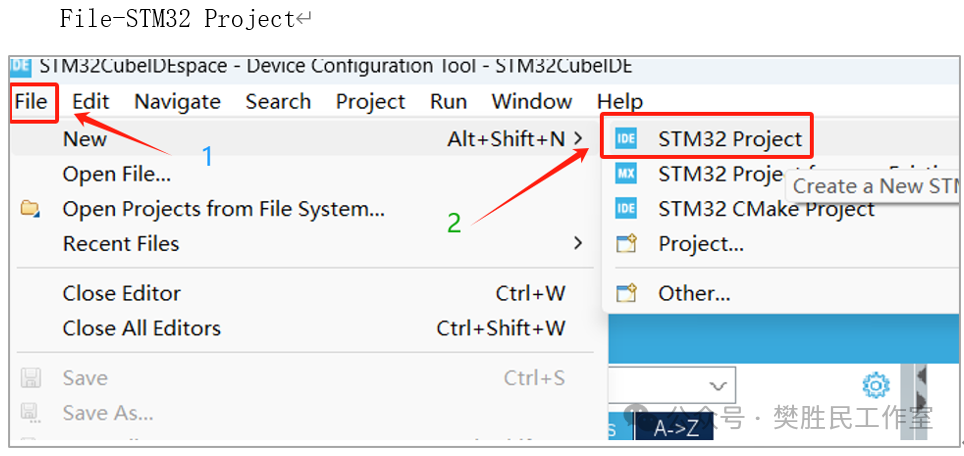Image resolution: width=964 pixels, height=456 pixels.
Task: Click the arrow next to Alt+Shift+N
Action: click(x=577, y=139)
